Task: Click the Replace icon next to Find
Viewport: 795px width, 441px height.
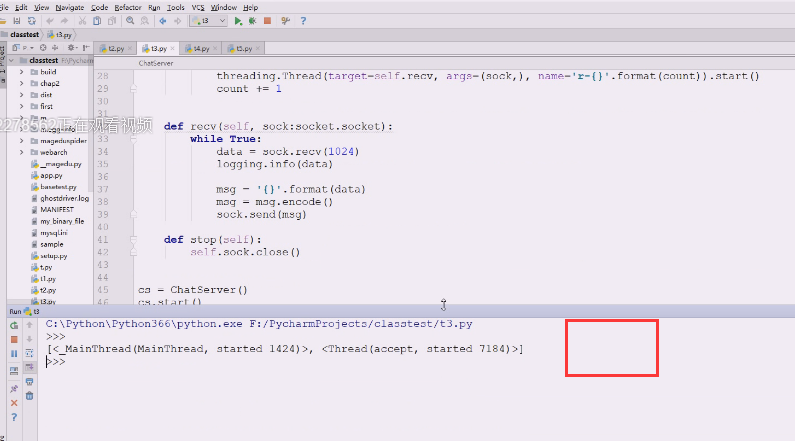Action: point(145,21)
